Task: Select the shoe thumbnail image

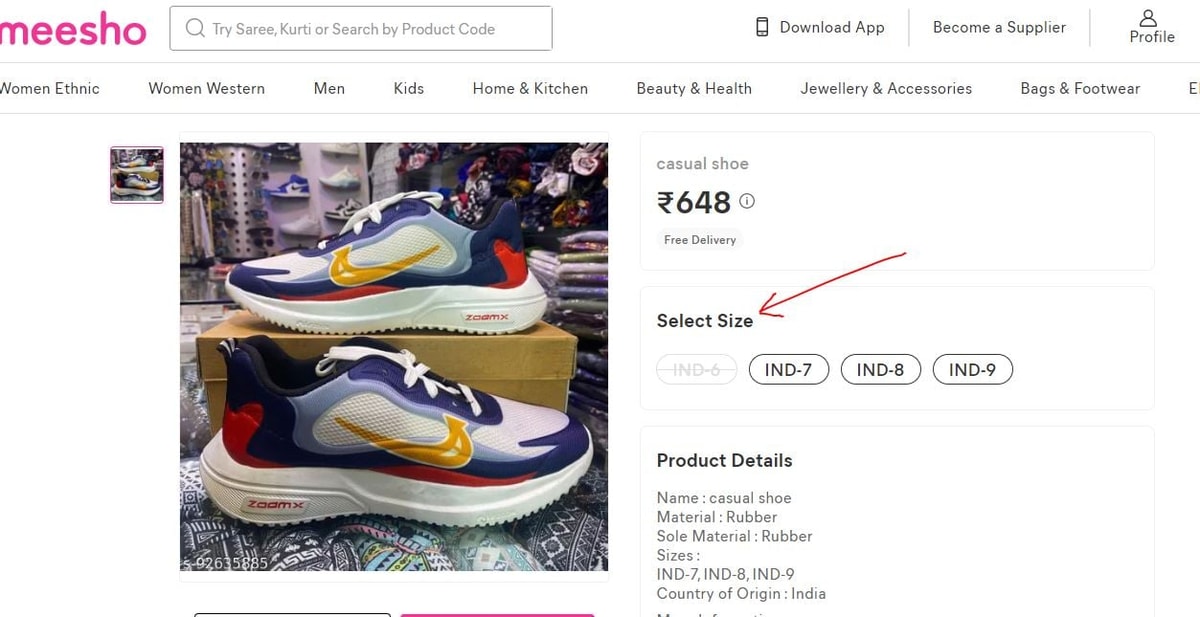Action: 137,175
